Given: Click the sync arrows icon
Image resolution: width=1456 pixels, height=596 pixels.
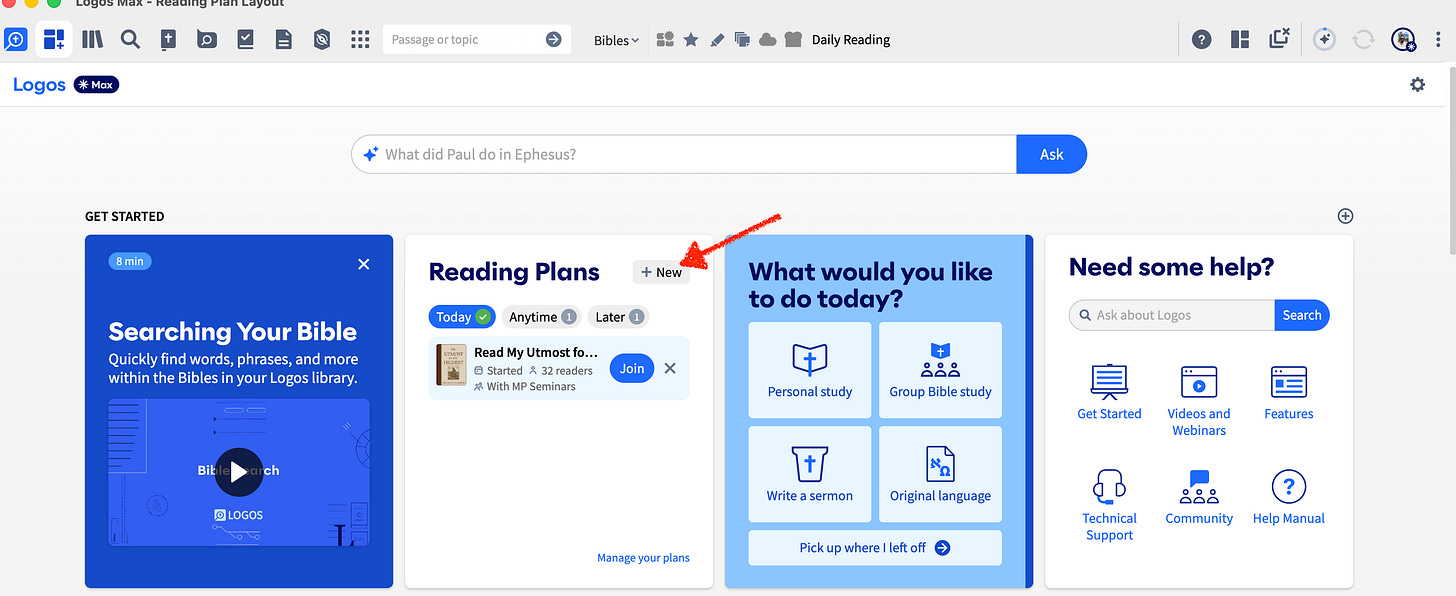Looking at the screenshot, I should tap(1363, 40).
